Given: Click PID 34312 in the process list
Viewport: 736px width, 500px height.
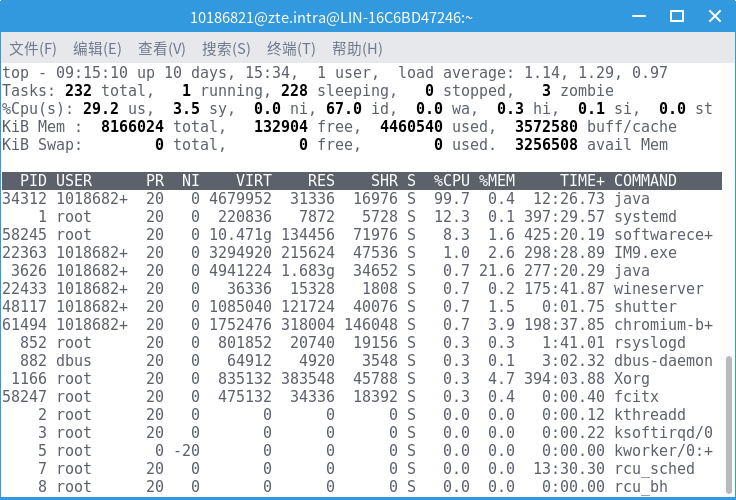Looking at the screenshot, I should coord(24,199).
